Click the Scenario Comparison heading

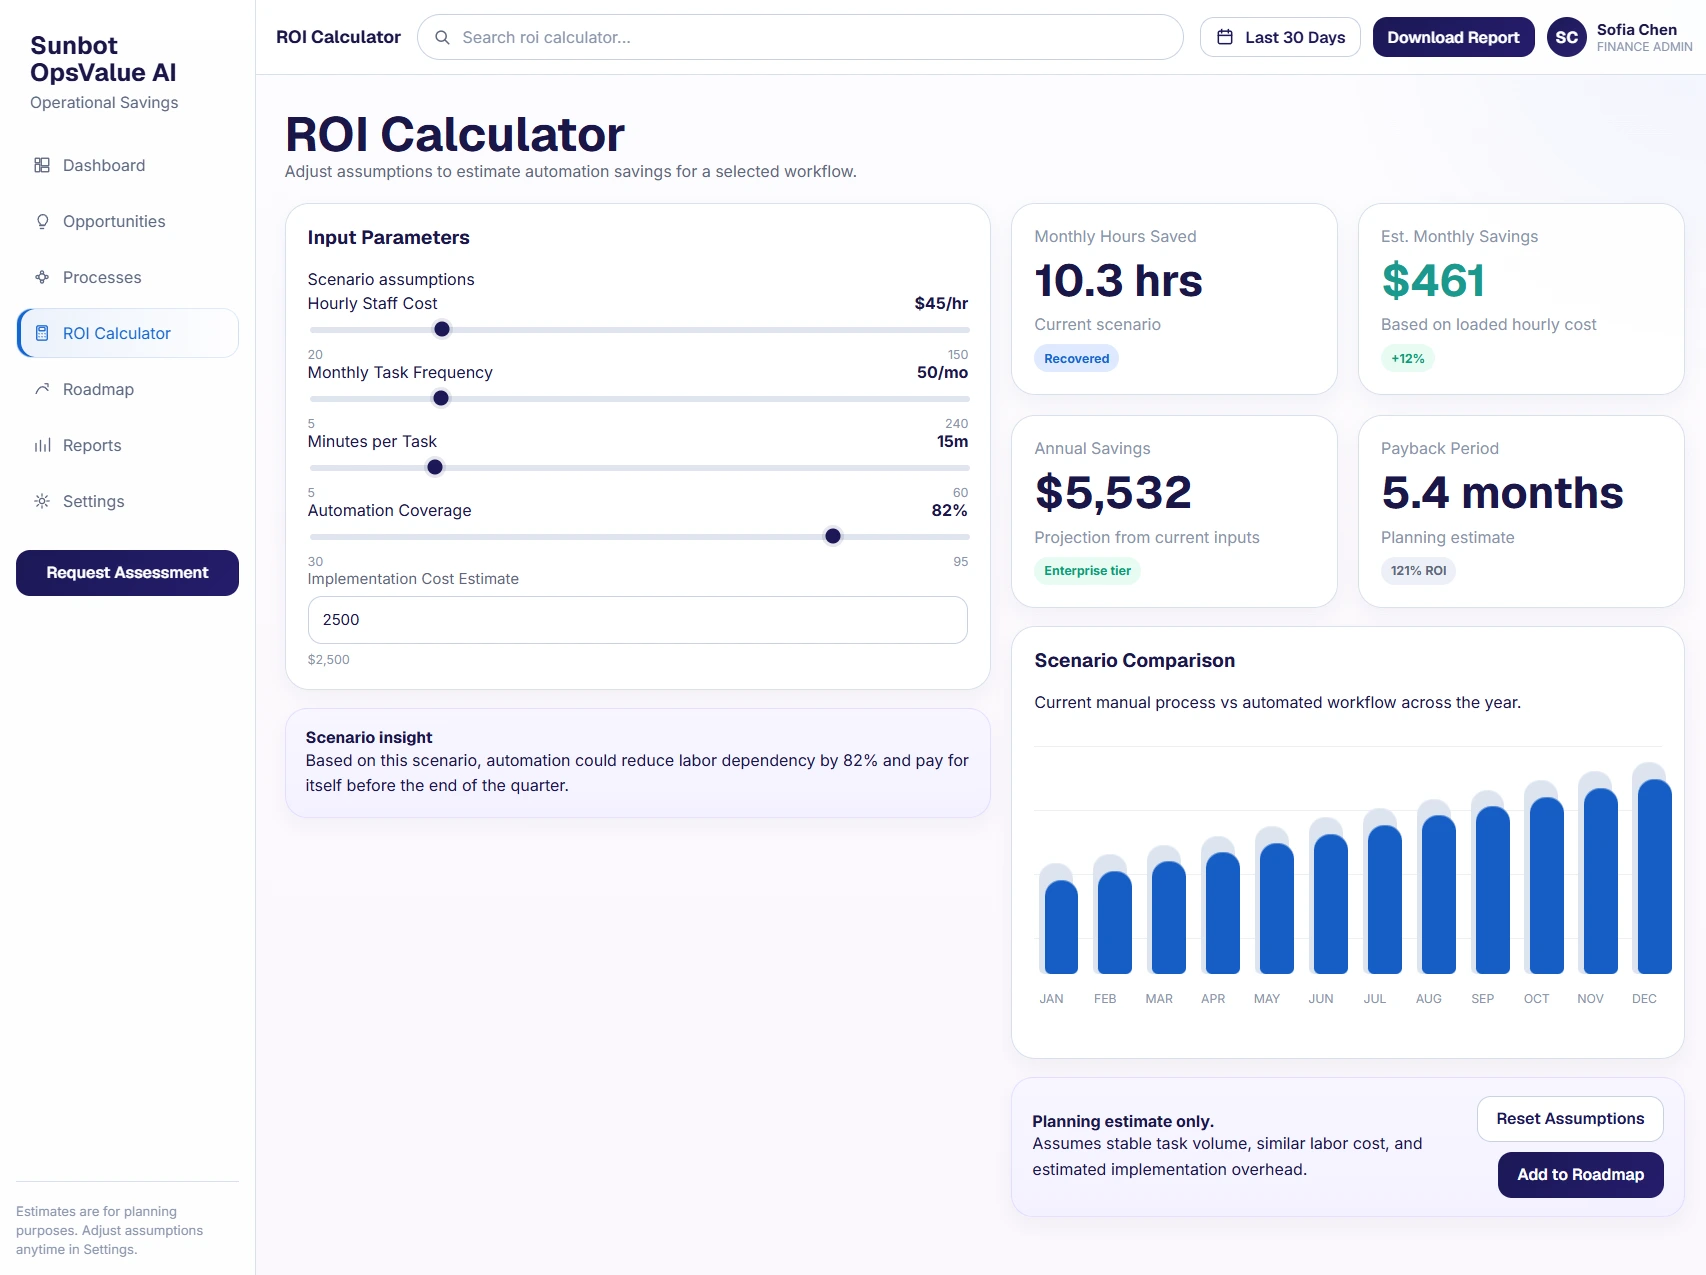click(x=1135, y=661)
